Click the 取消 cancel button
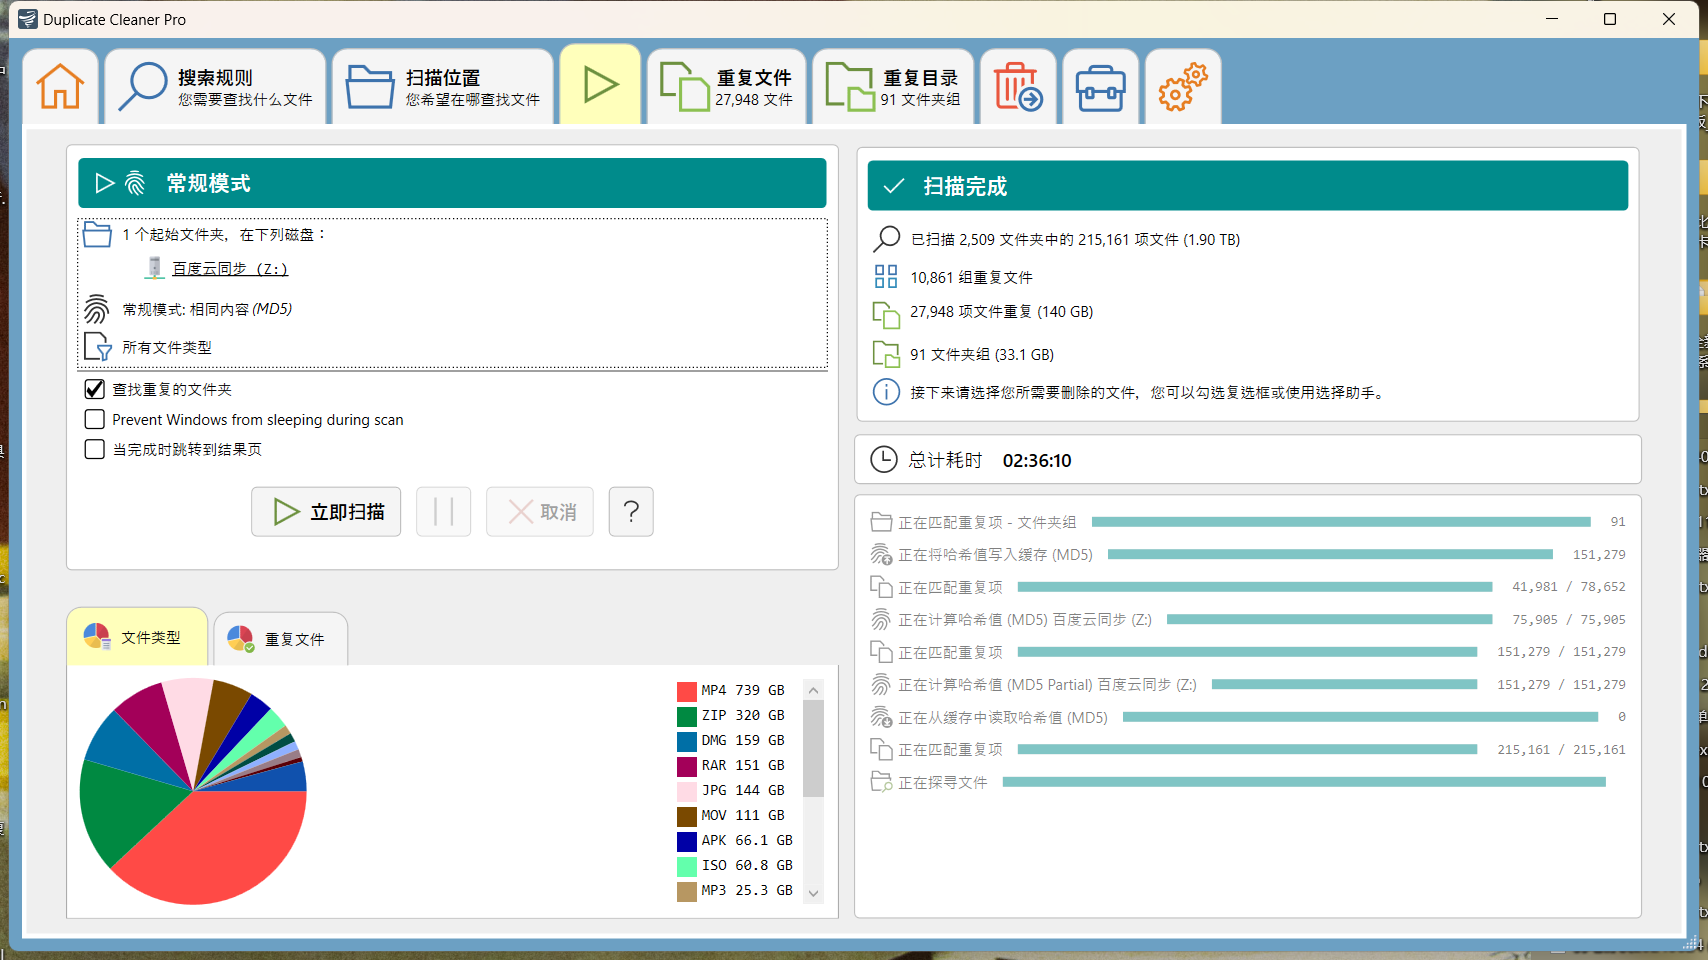 click(540, 512)
